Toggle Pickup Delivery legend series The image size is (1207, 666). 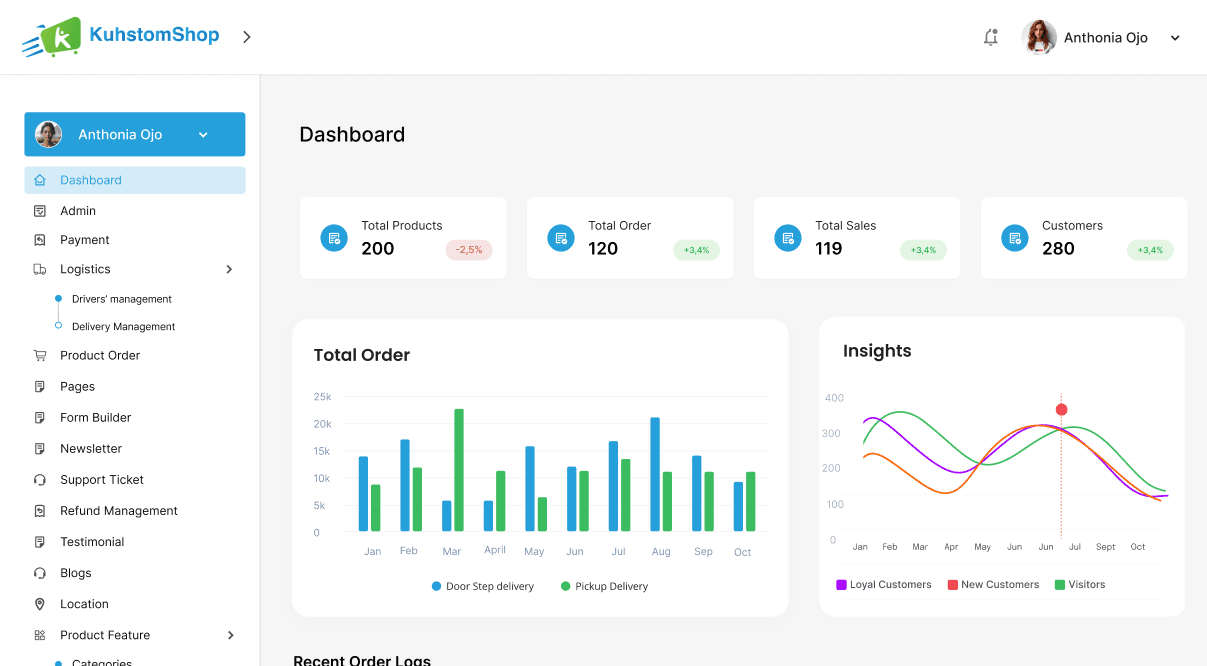pyautogui.click(x=604, y=586)
